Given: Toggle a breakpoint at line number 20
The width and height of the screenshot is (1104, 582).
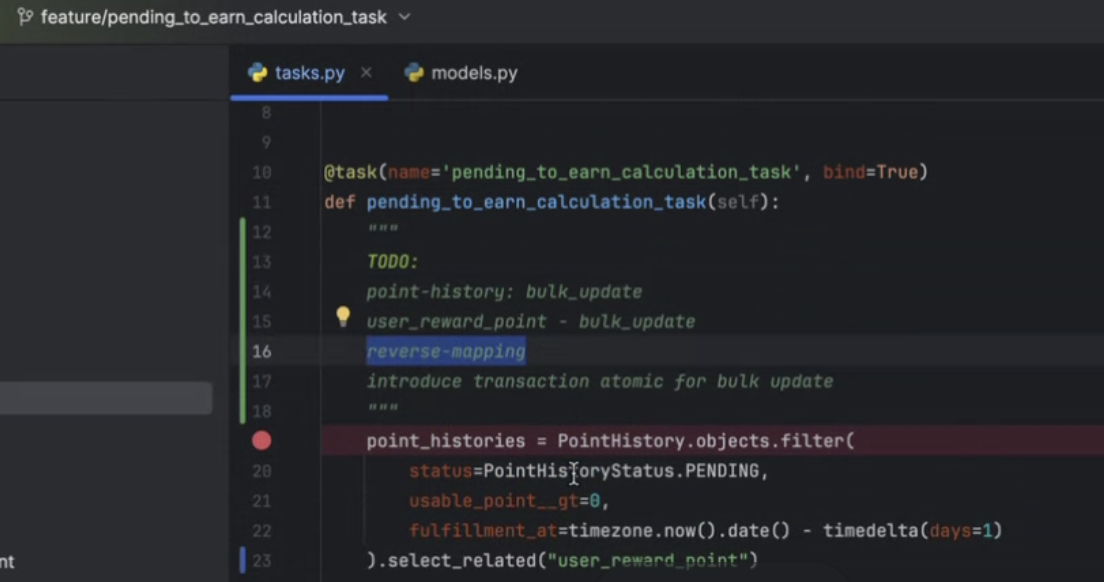Looking at the screenshot, I should [x=261, y=471].
